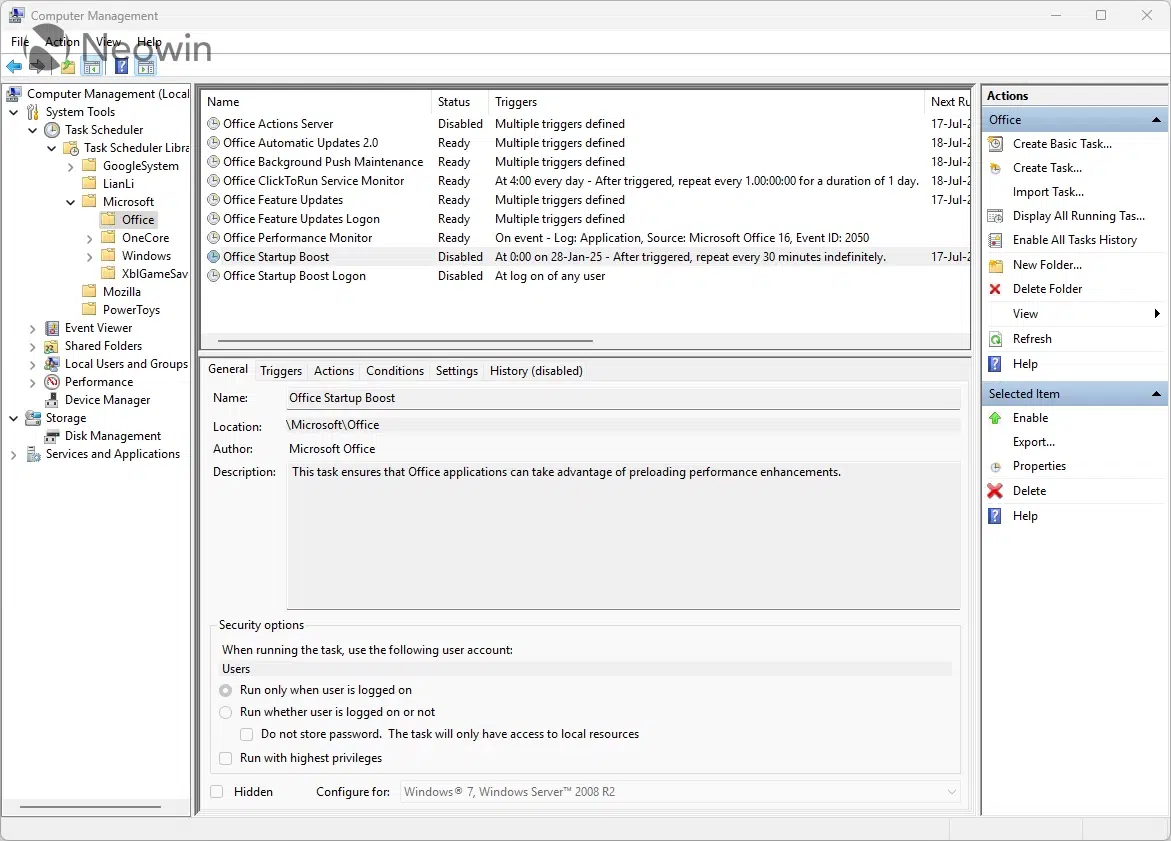
Task: Select Run only when user is logged on
Action: pos(226,691)
